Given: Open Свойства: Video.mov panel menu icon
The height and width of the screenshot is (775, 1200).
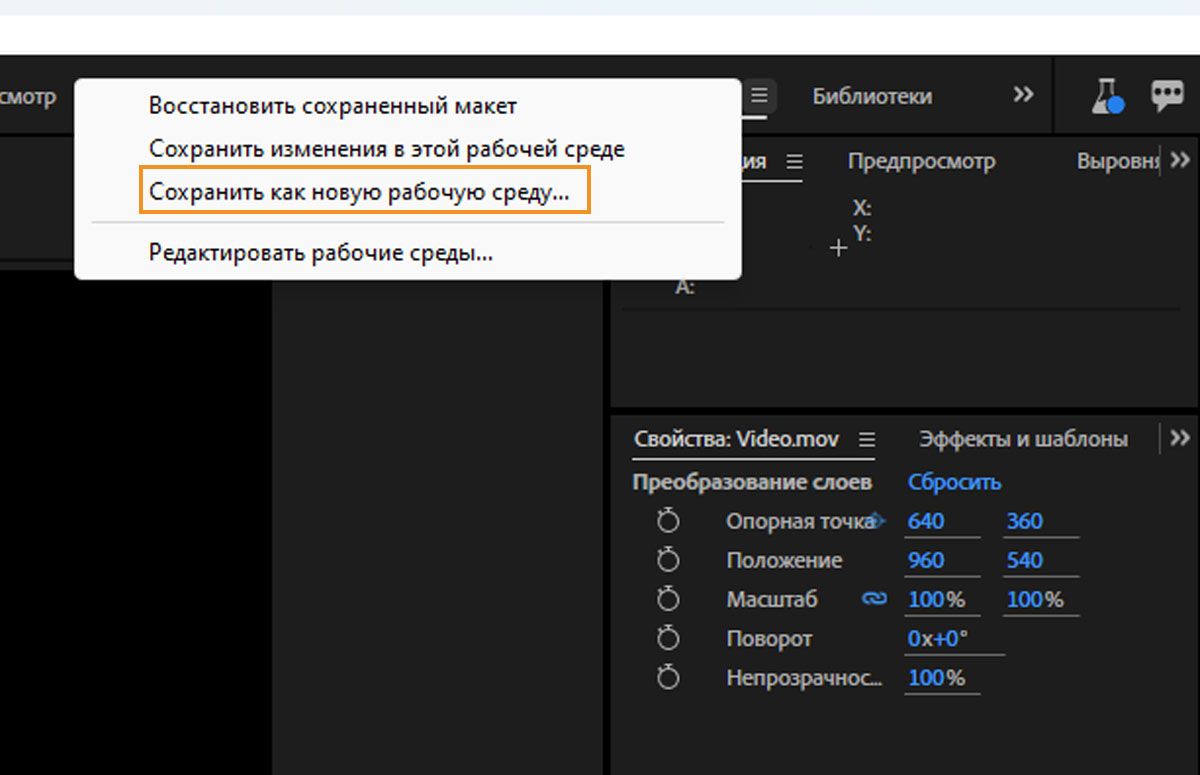Looking at the screenshot, I should (x=867, y=439).
